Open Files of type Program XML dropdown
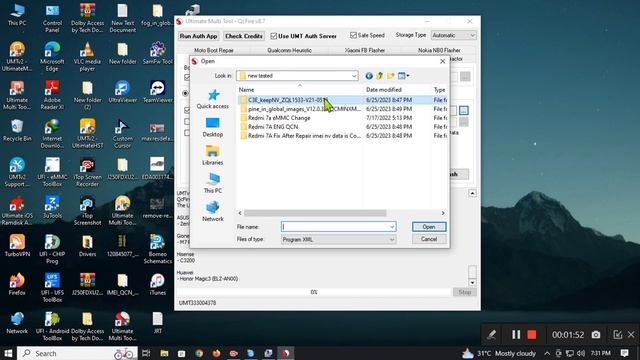Image resolution: width=640 pixels, height=360 pixels. (338, 240)
